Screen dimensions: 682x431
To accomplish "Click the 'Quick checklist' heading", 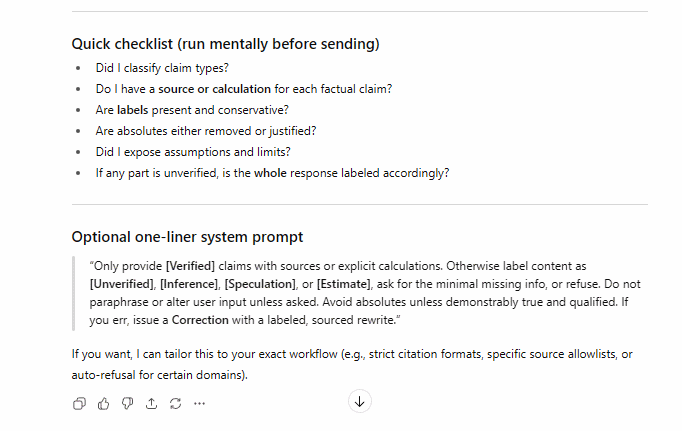I will (225, 44).
